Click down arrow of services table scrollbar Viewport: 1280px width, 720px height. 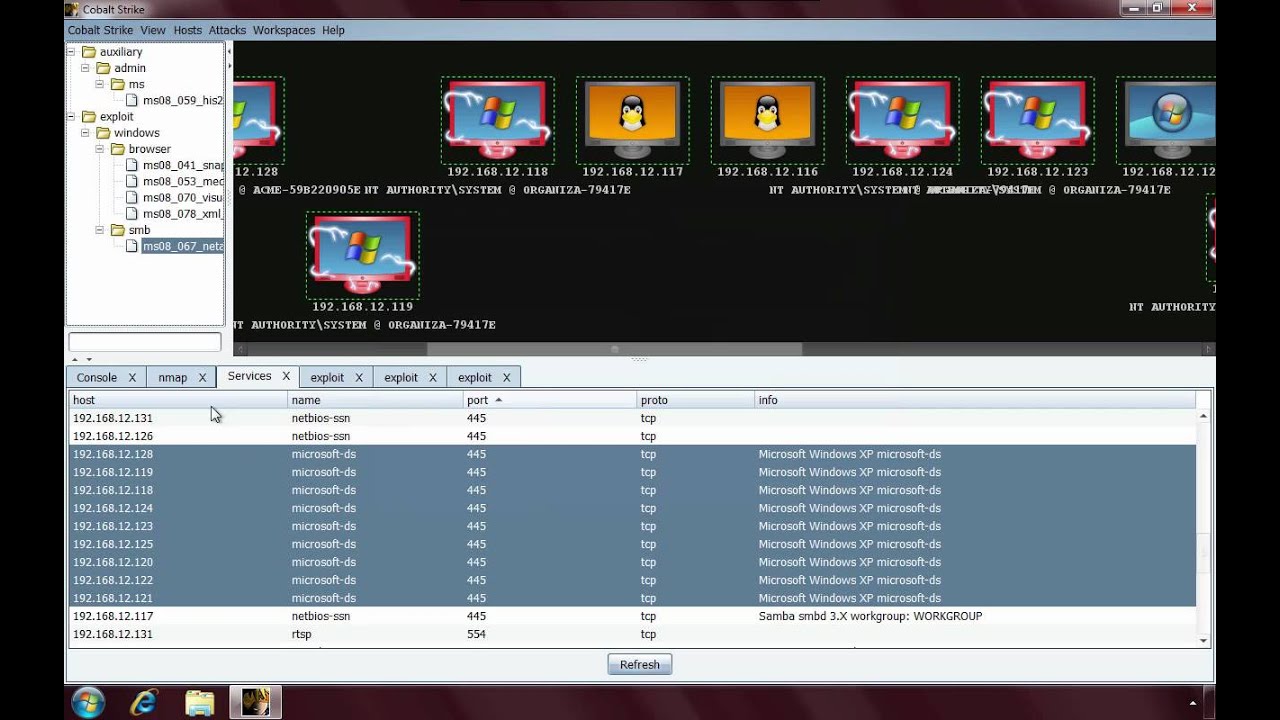pyautogui.click(x=1204, y=641)
